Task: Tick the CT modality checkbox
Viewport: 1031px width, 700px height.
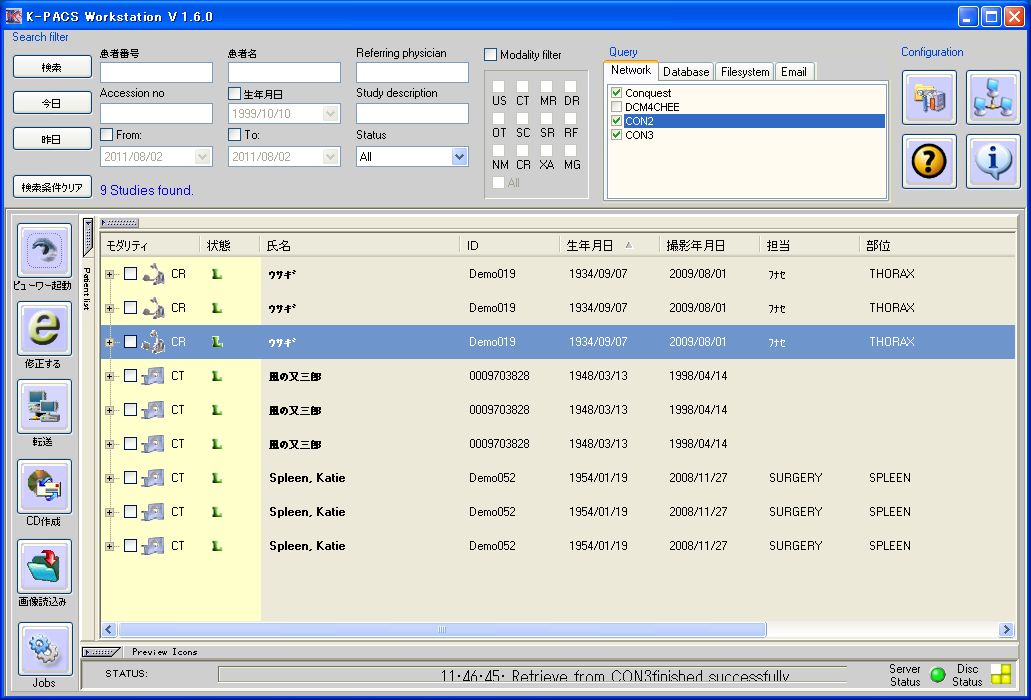Action: coord(523,87)
